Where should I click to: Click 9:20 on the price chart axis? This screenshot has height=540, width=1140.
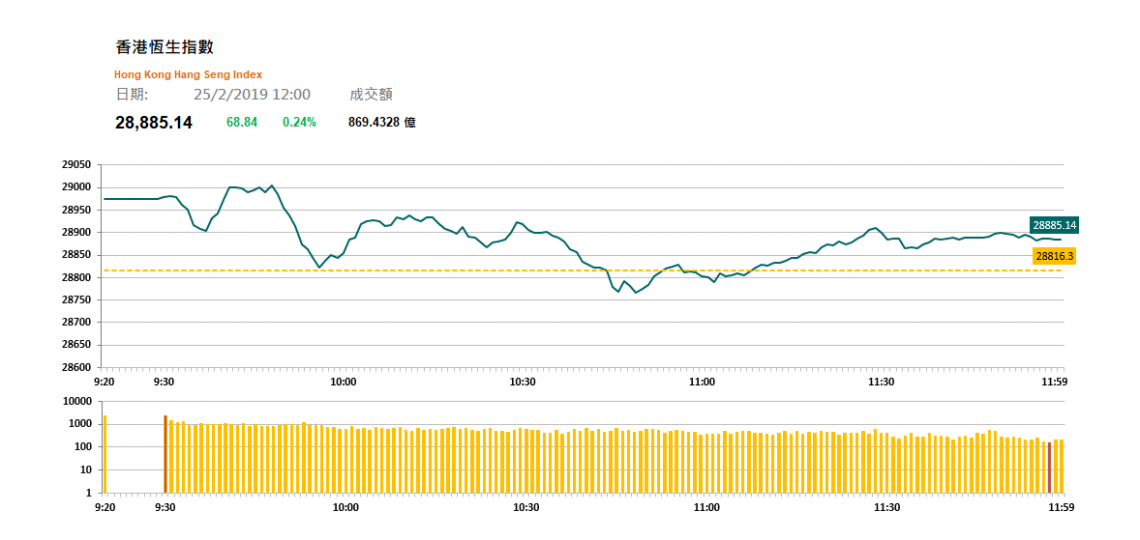tap(104, 381)
